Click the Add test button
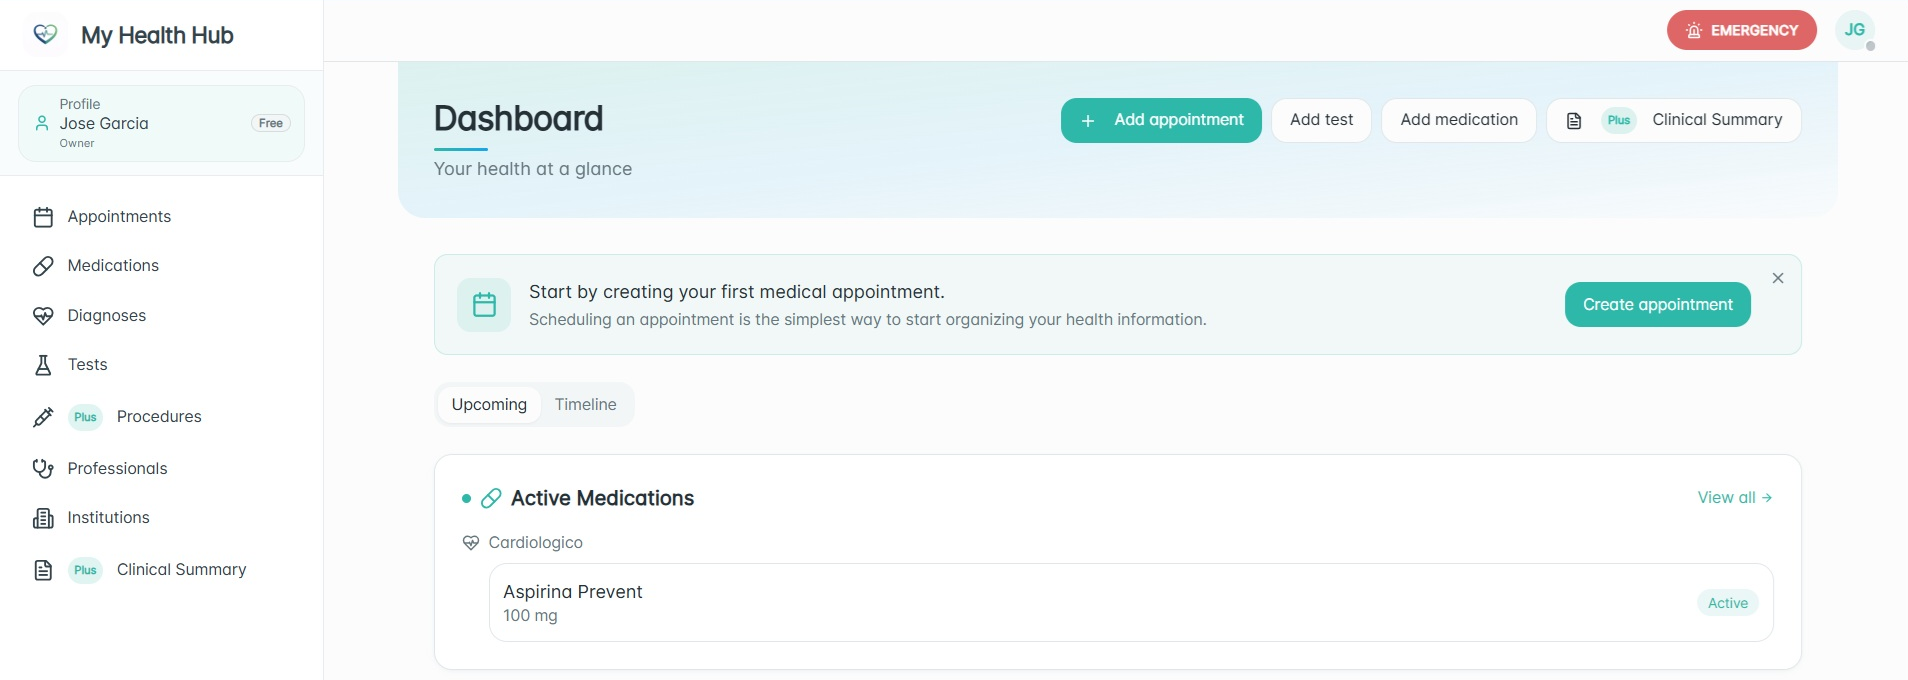Image resolution: width=1908 pixels, height=680 pixels. coord(1321,120)
